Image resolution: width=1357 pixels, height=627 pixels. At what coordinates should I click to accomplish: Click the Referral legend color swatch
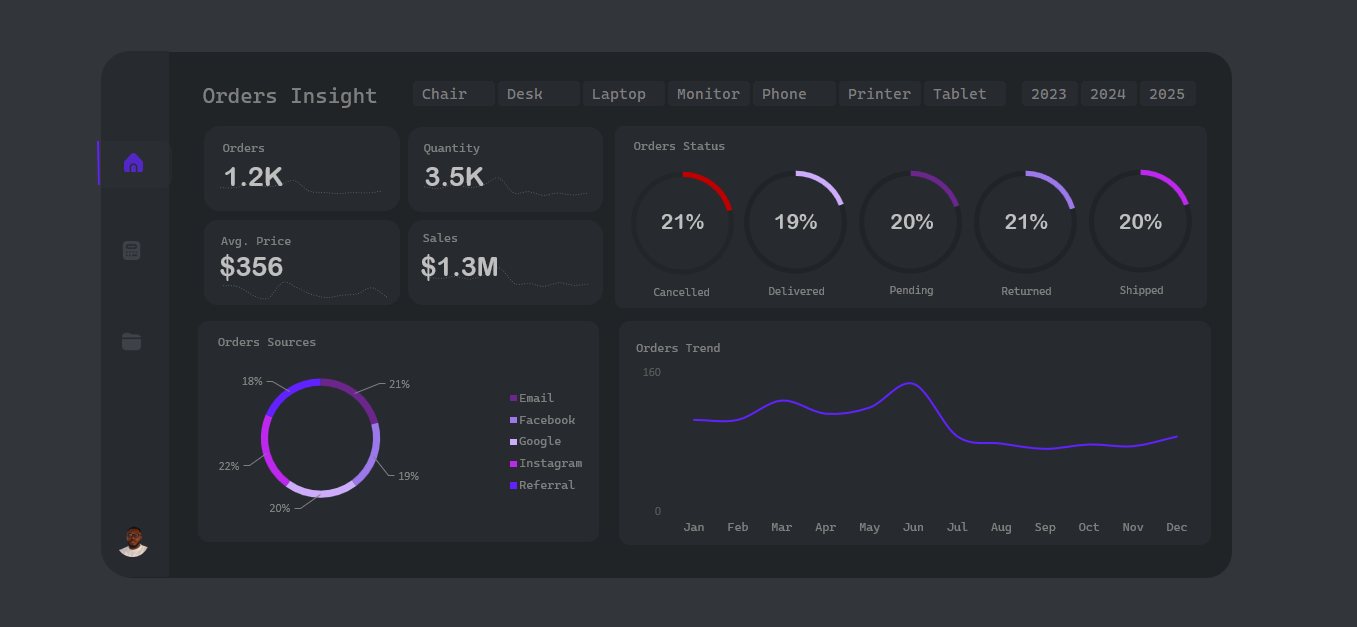(x=513, y=485)
